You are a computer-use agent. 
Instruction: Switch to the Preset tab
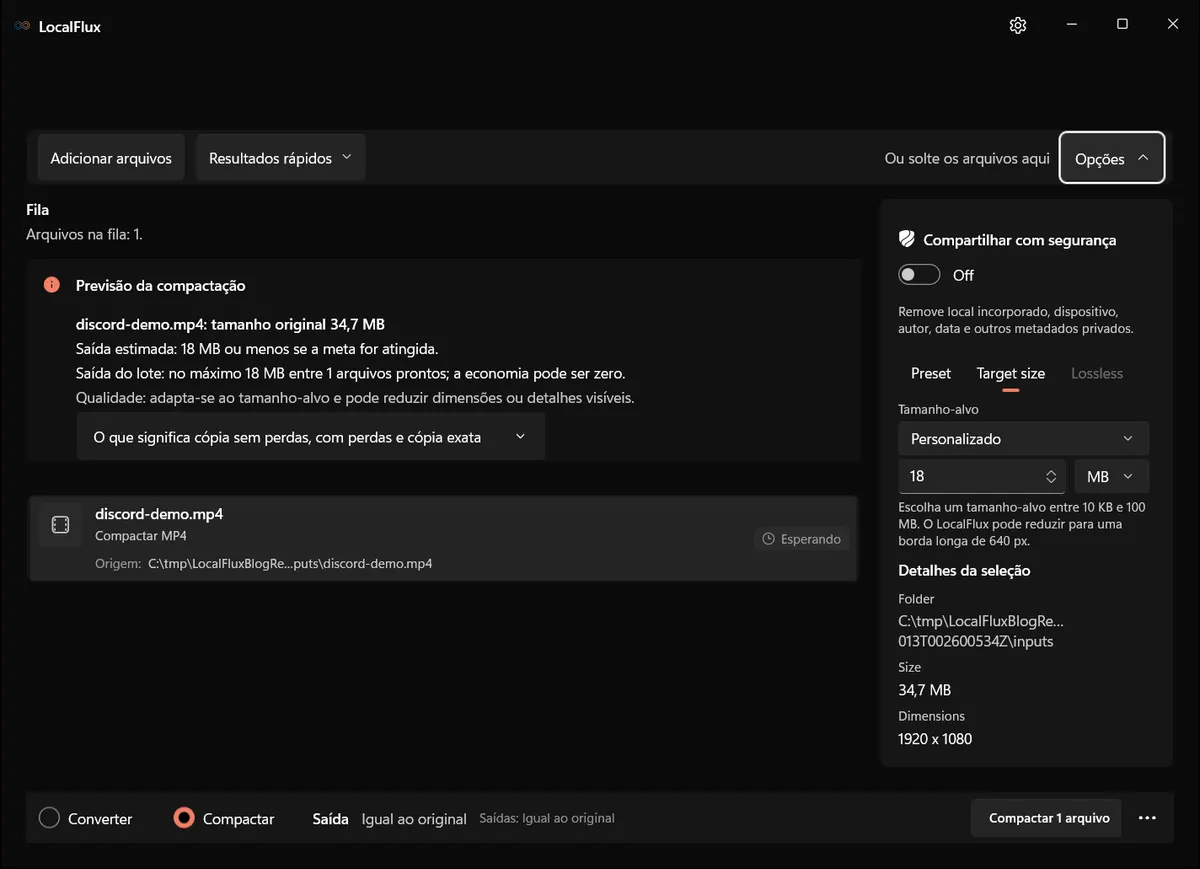coord(931,373)
